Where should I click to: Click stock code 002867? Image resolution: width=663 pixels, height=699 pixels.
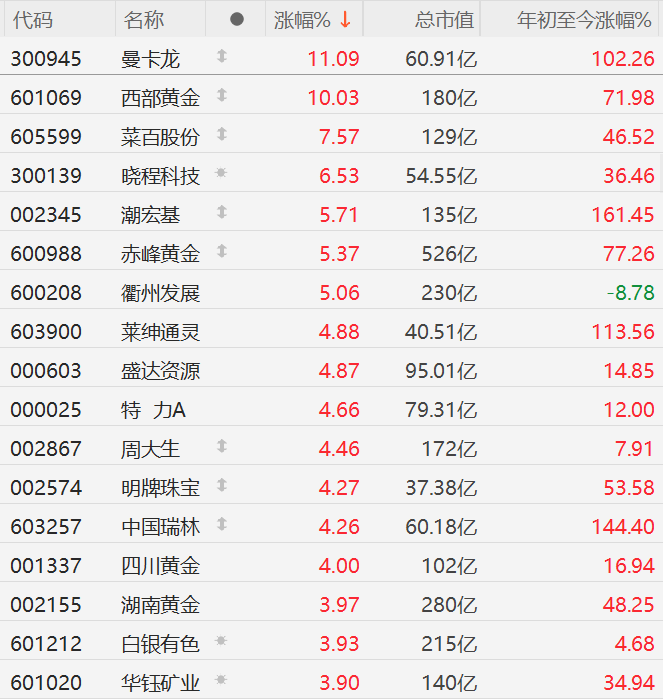(46, 449)
